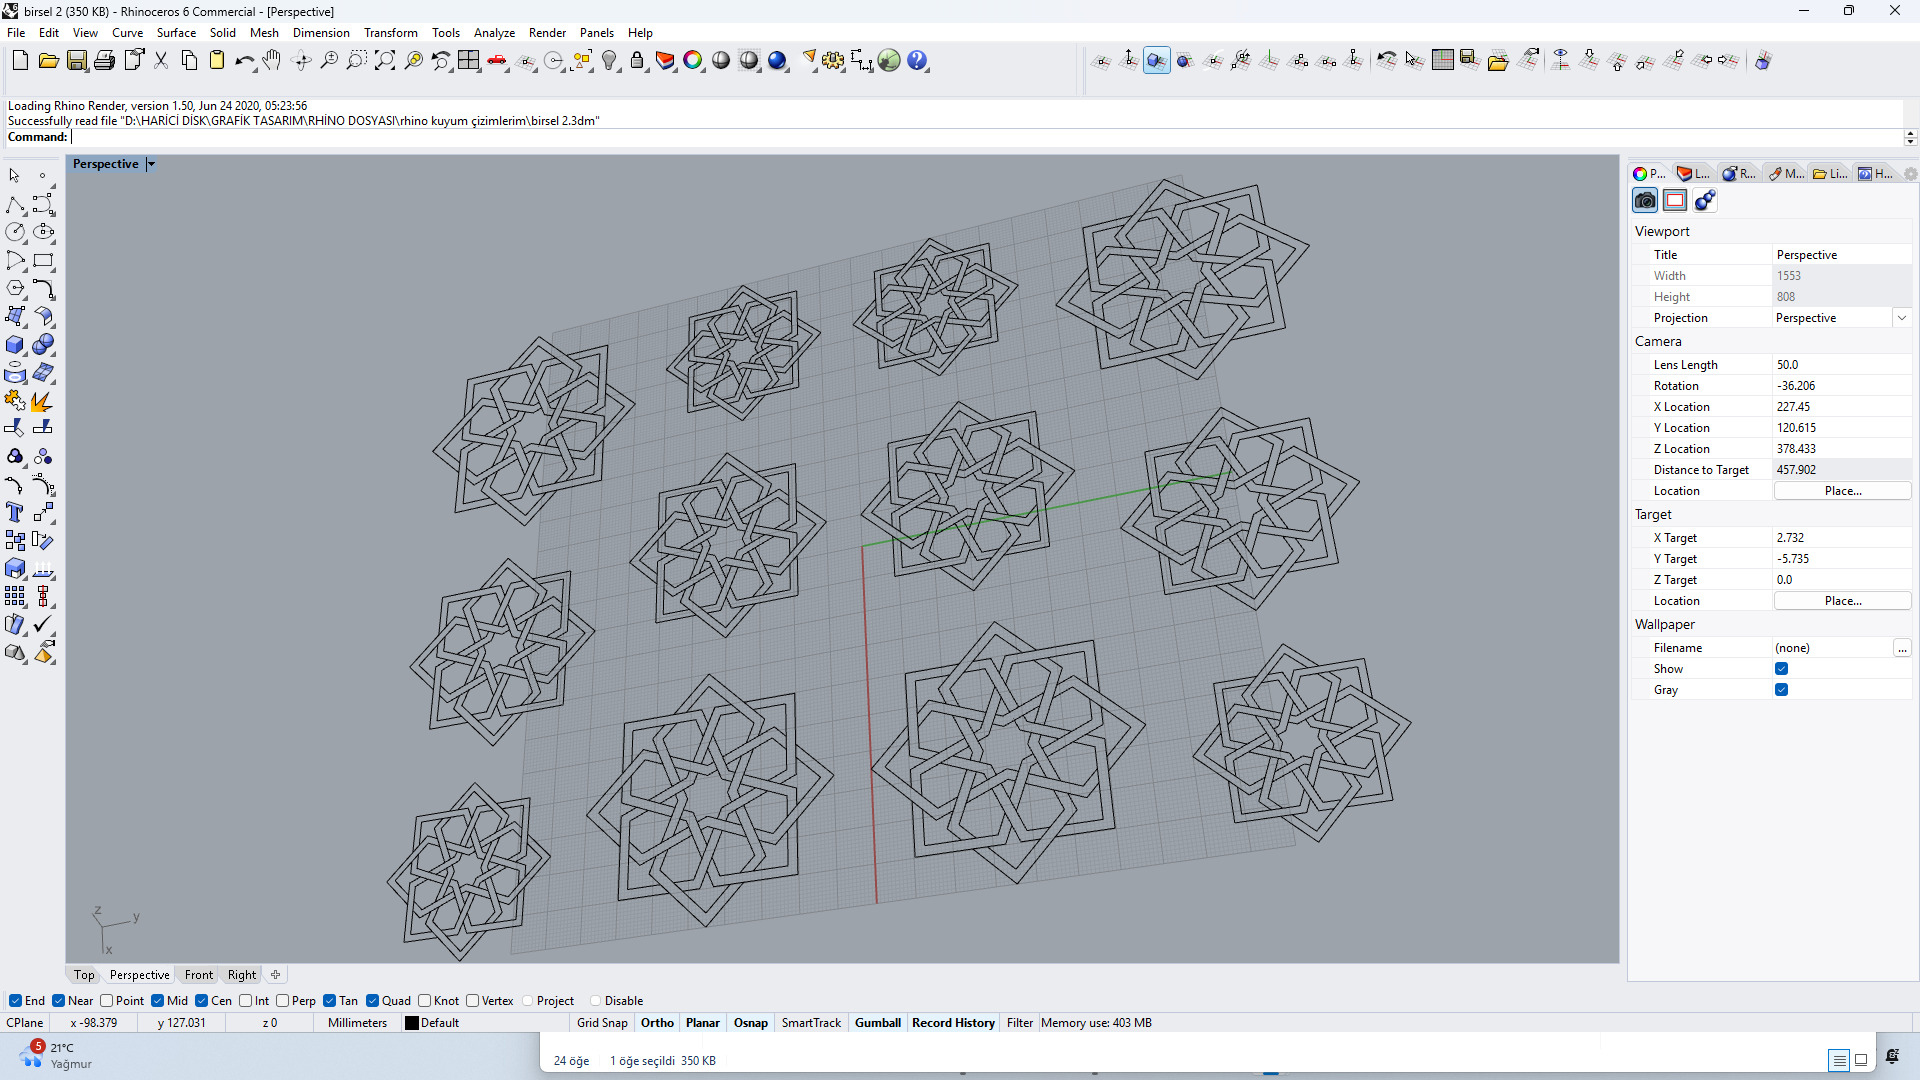
Task: Toggle Gumball in the status bar
Action: [x=878, y=1023]
